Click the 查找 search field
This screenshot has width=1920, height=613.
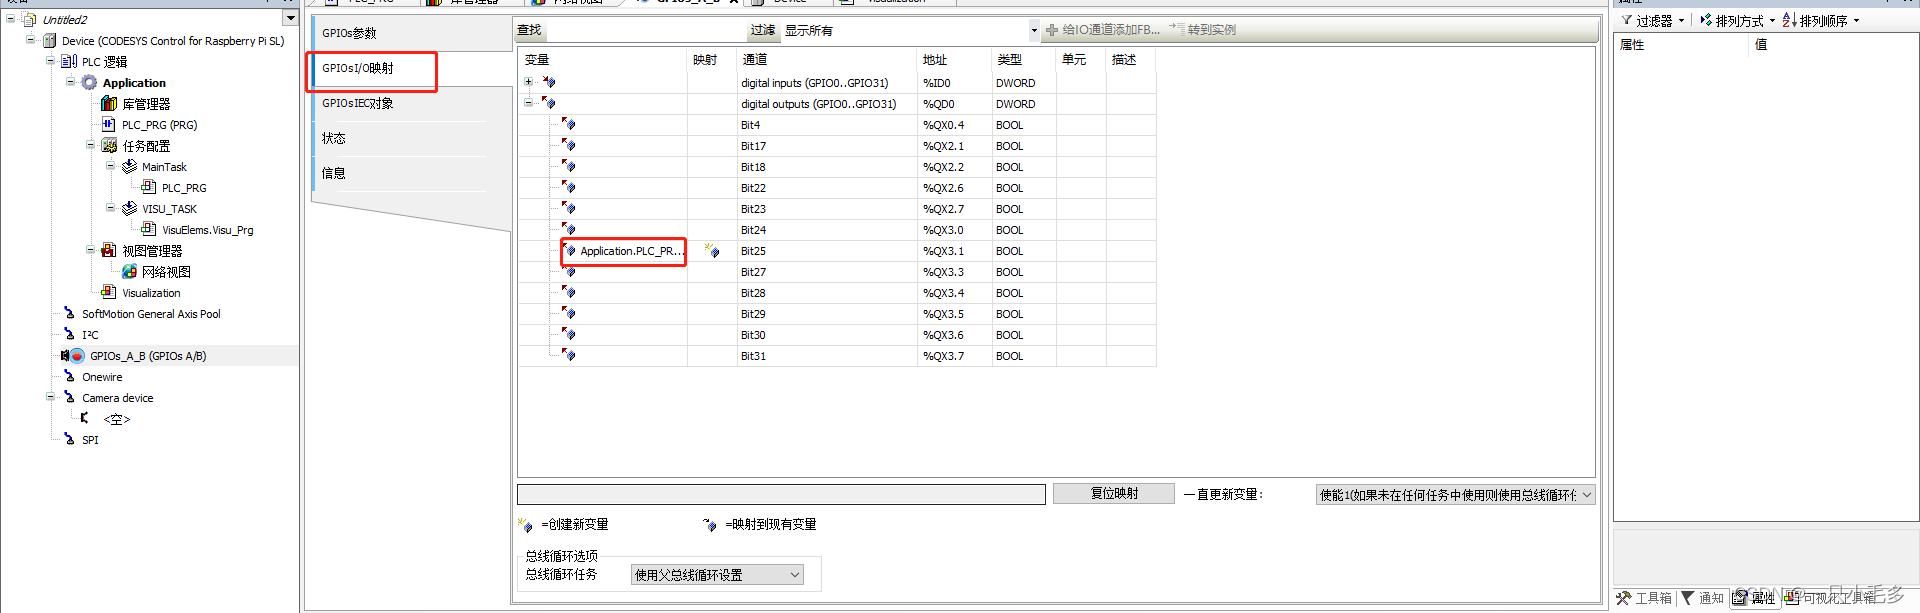tap(645, 30)
